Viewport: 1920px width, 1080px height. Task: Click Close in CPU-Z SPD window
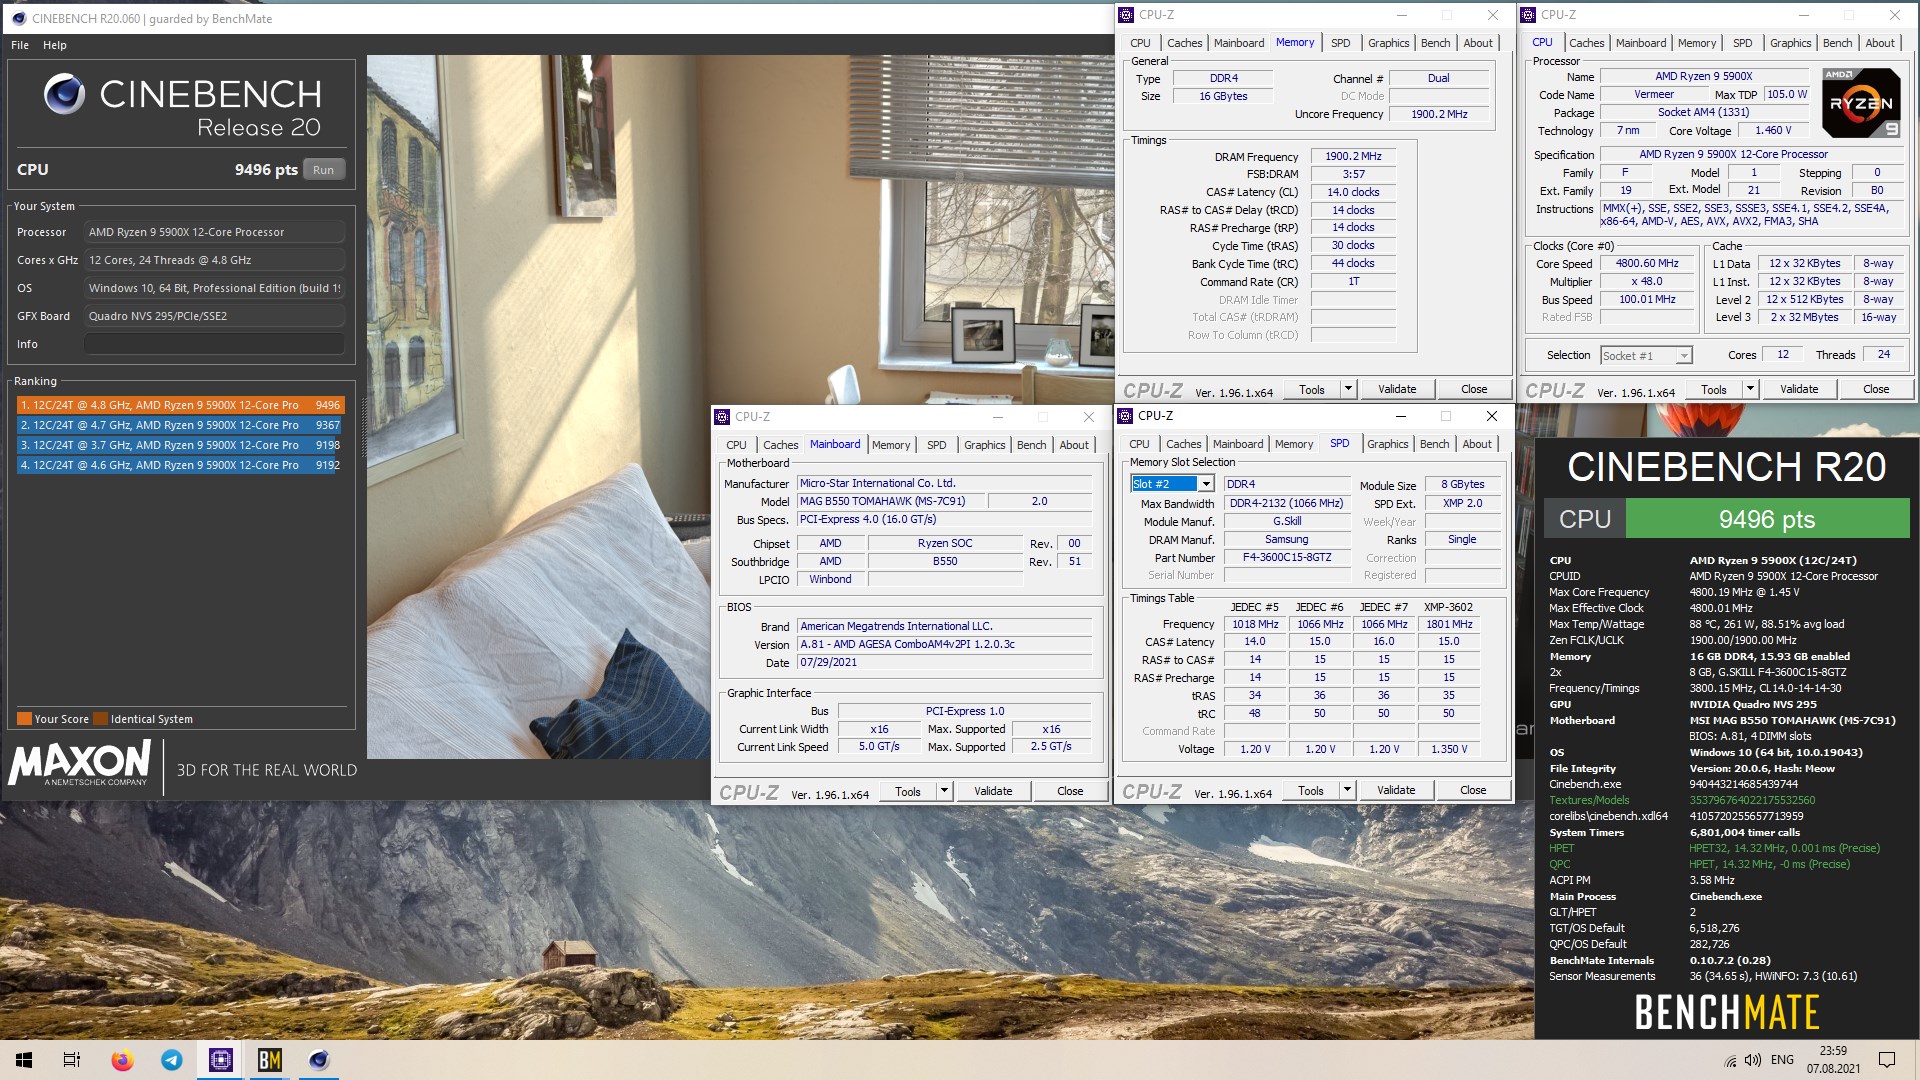point(1473,790)
